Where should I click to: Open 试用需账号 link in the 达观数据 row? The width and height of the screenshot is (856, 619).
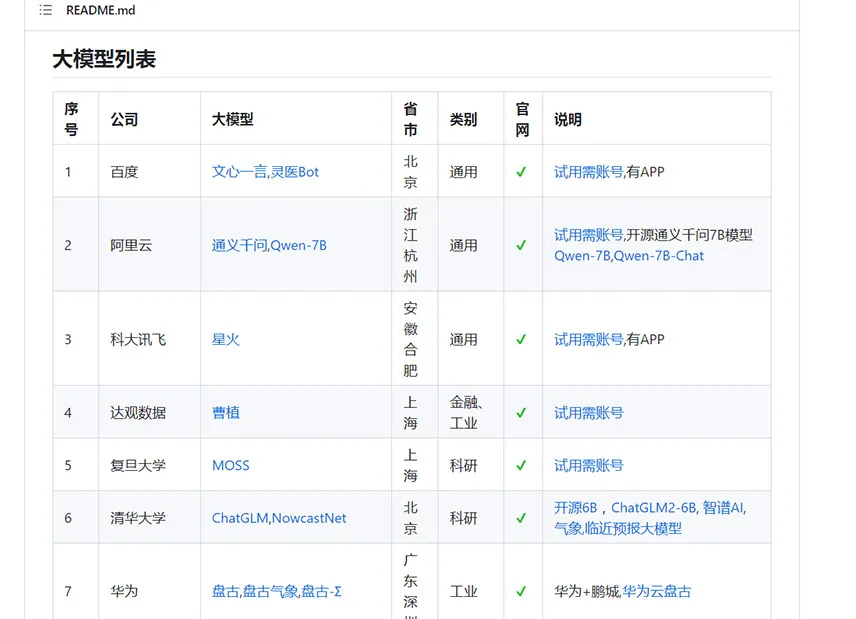point(588,413)
